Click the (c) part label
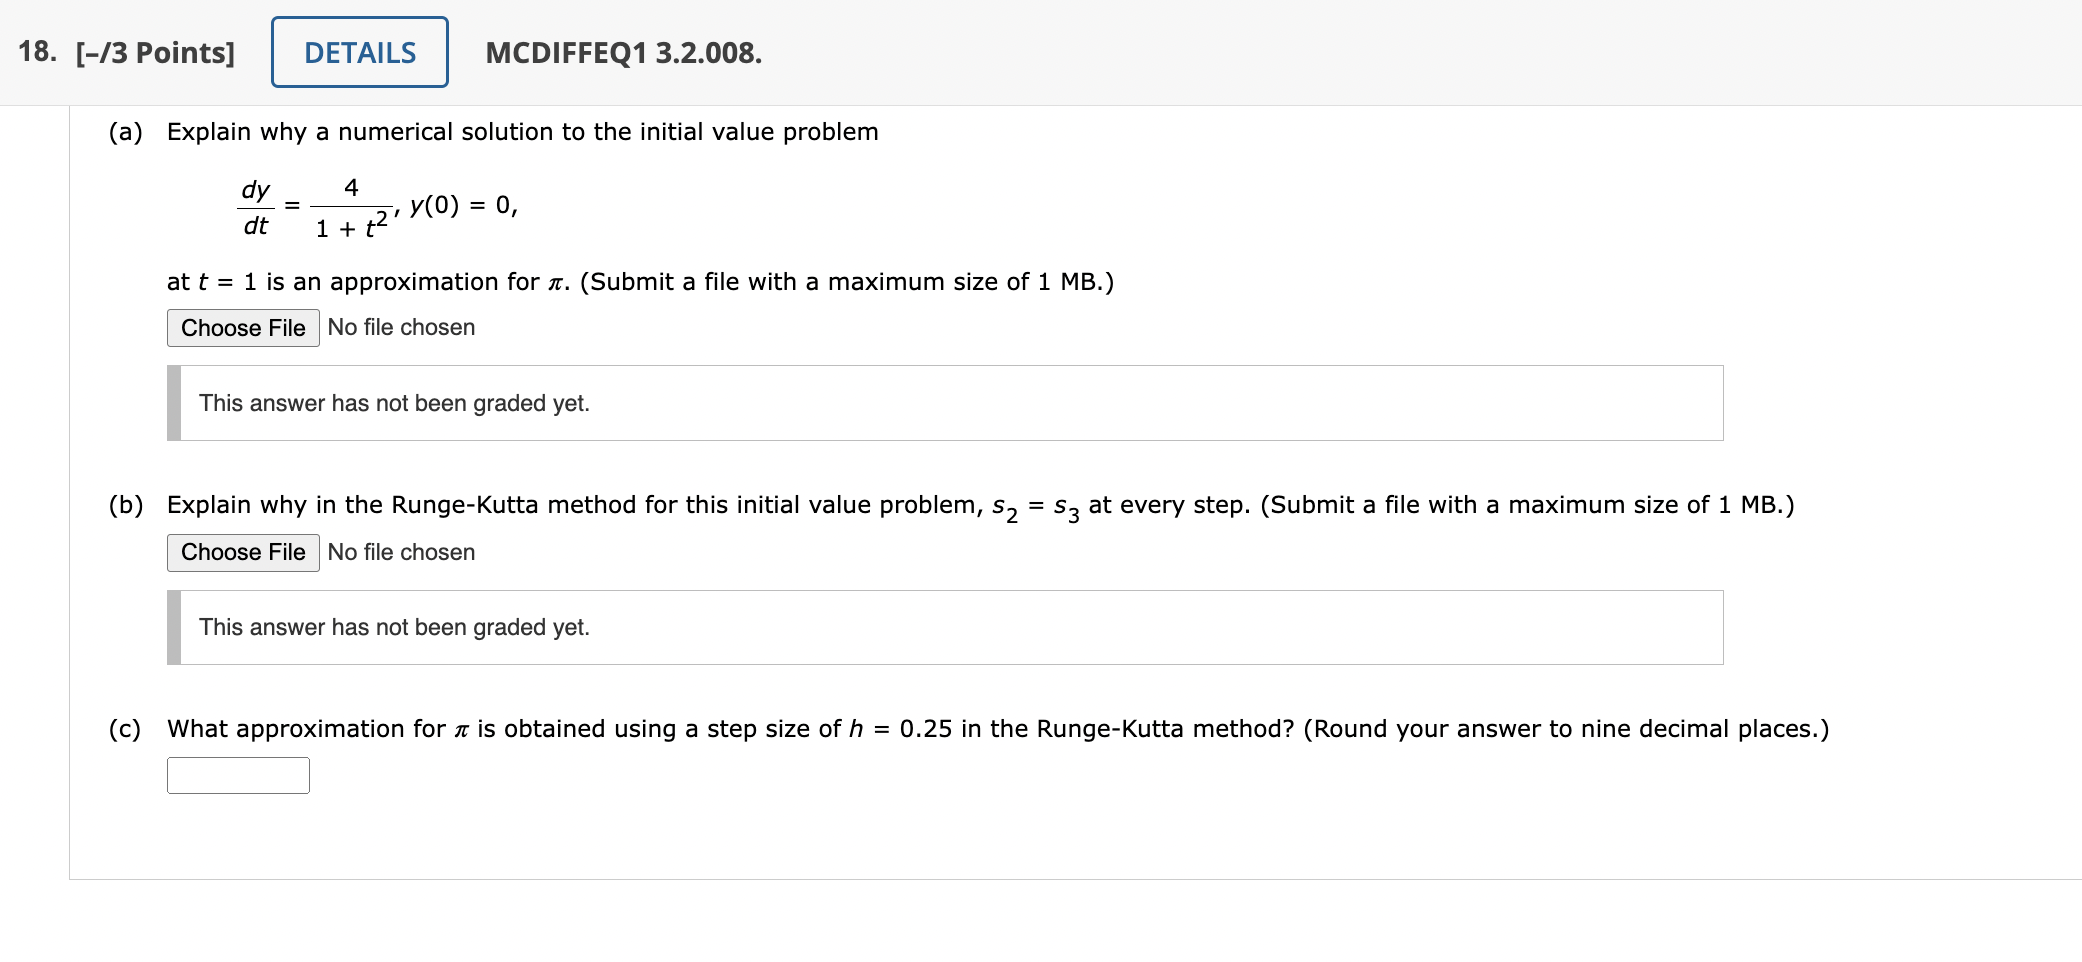Viewport: 2082px width, 962px height. [125, 729]
